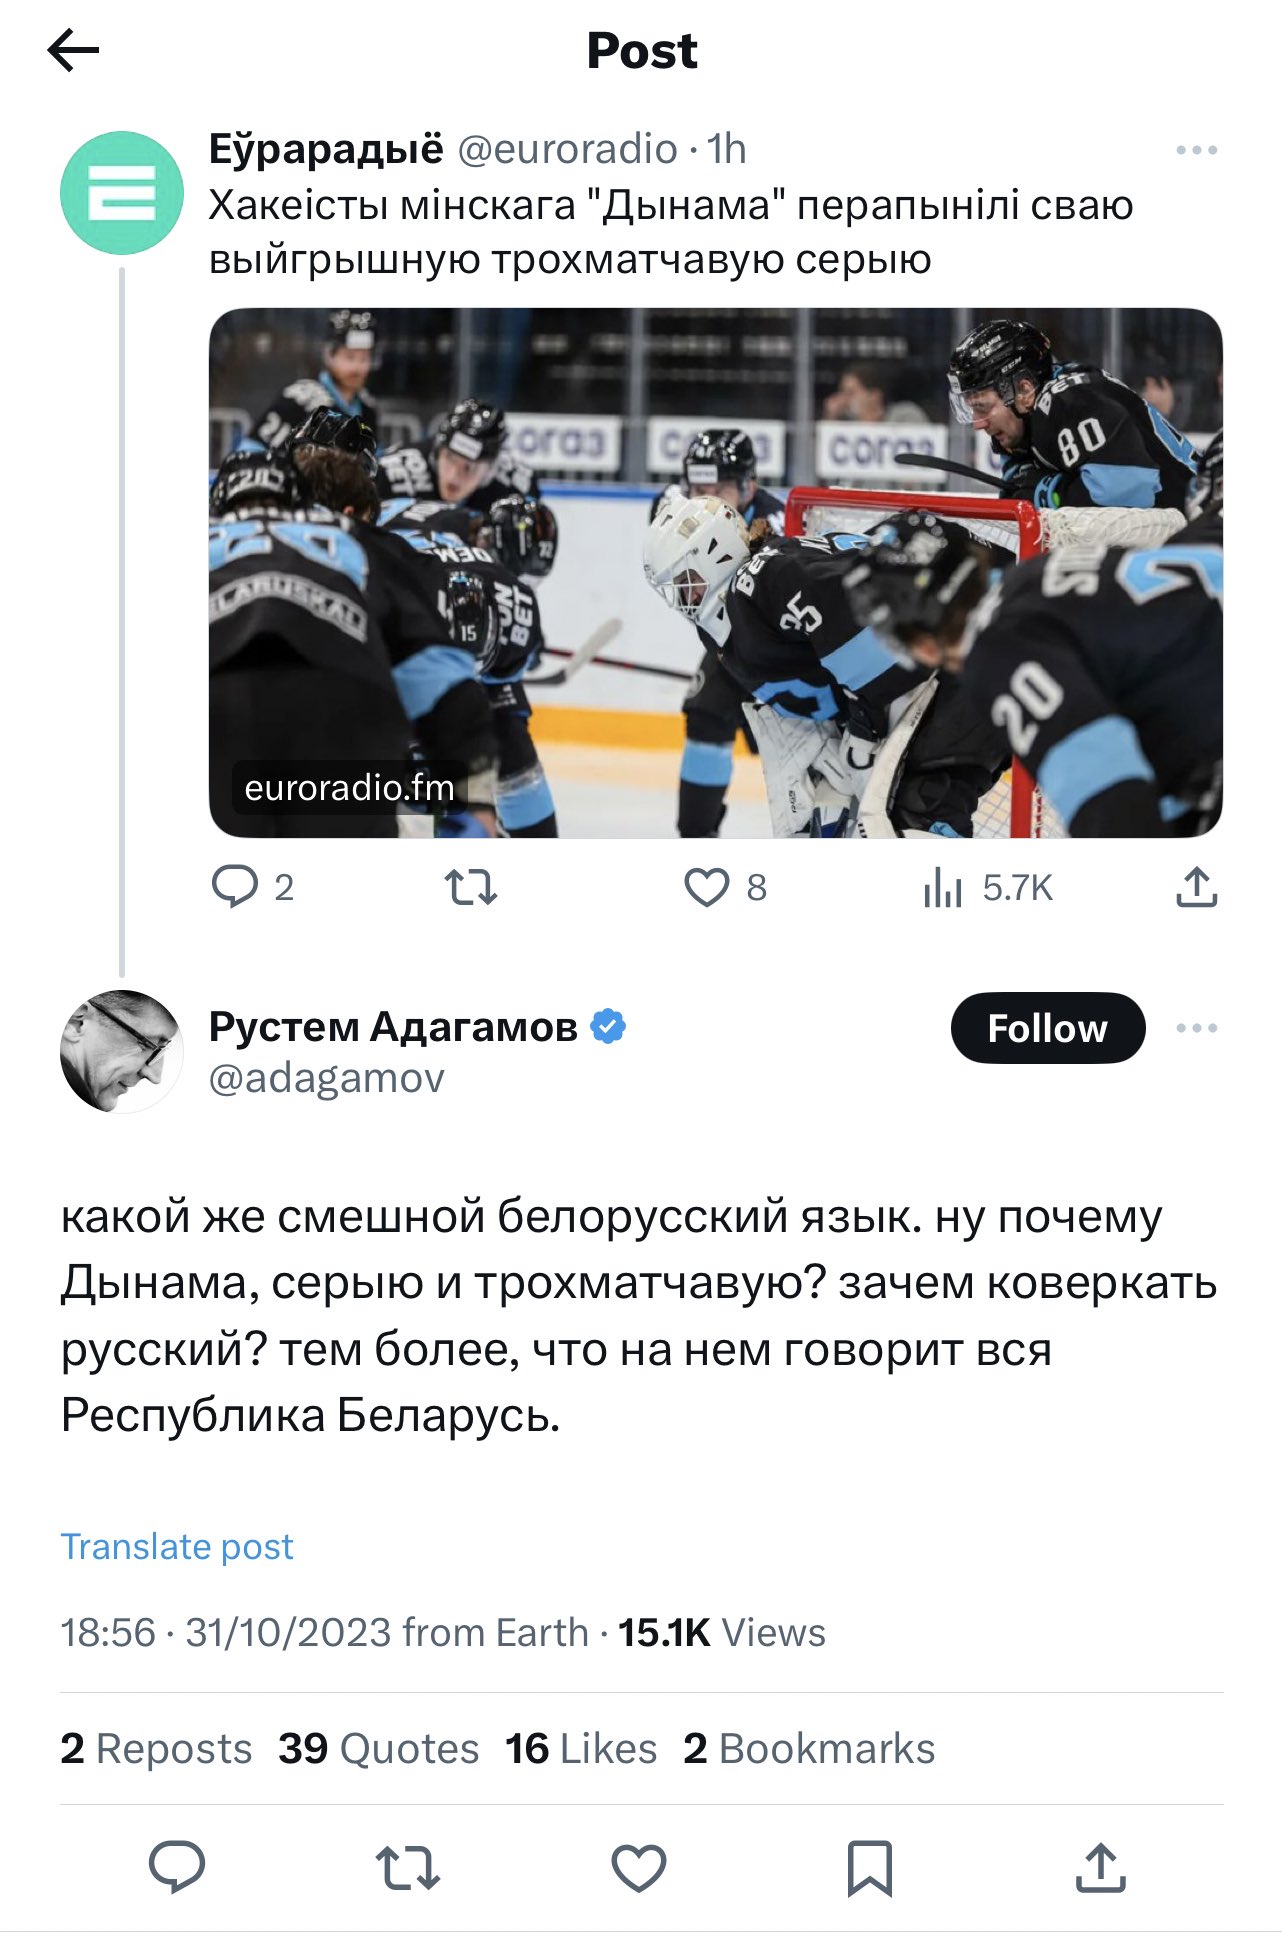Open Рустем Адагамов's profile picture
1282x1945 pixels.
point(122,1051)
